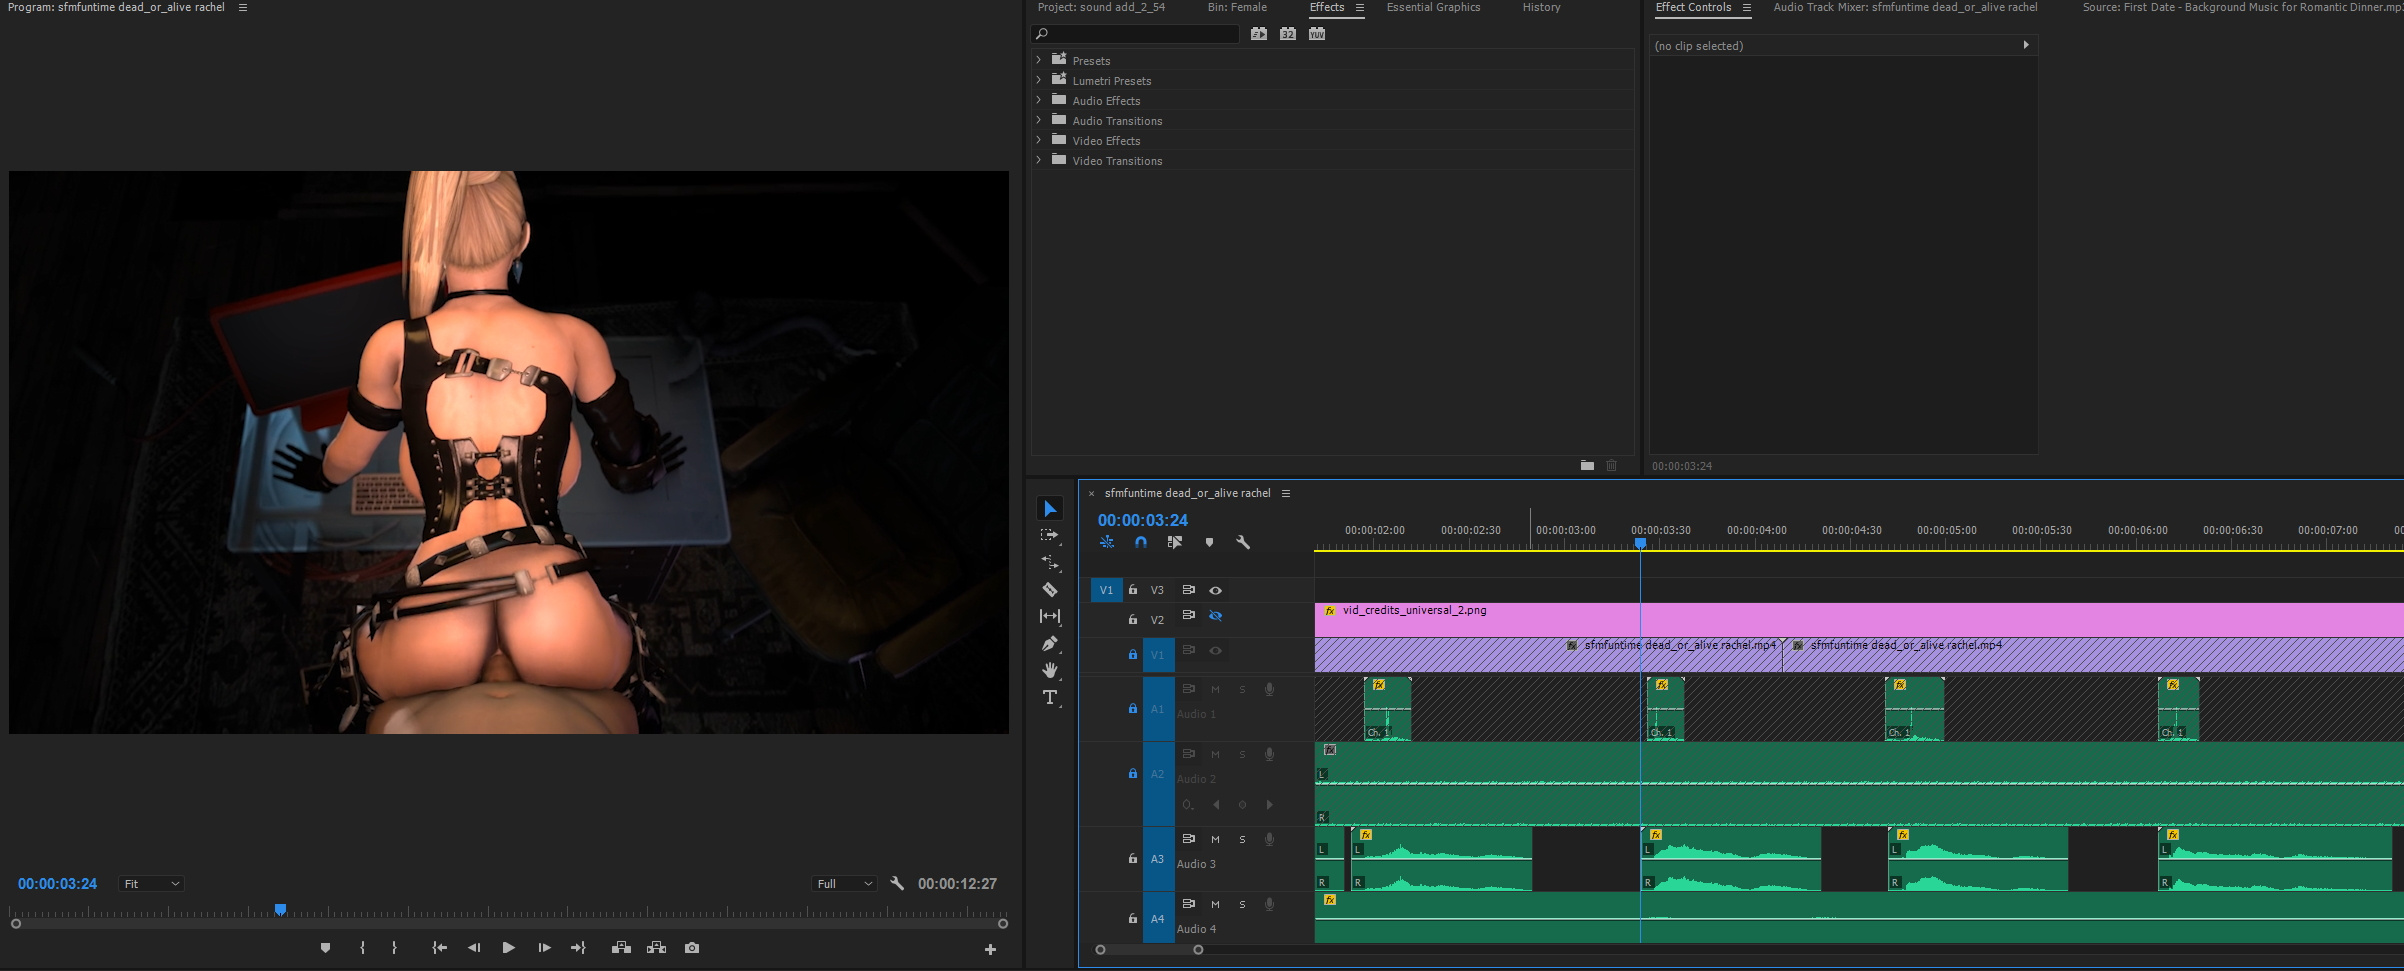Unlock the V1 track lock
Image resolution: width=2404 pixels, height=971 pixels.
[x=1133, y=654]
